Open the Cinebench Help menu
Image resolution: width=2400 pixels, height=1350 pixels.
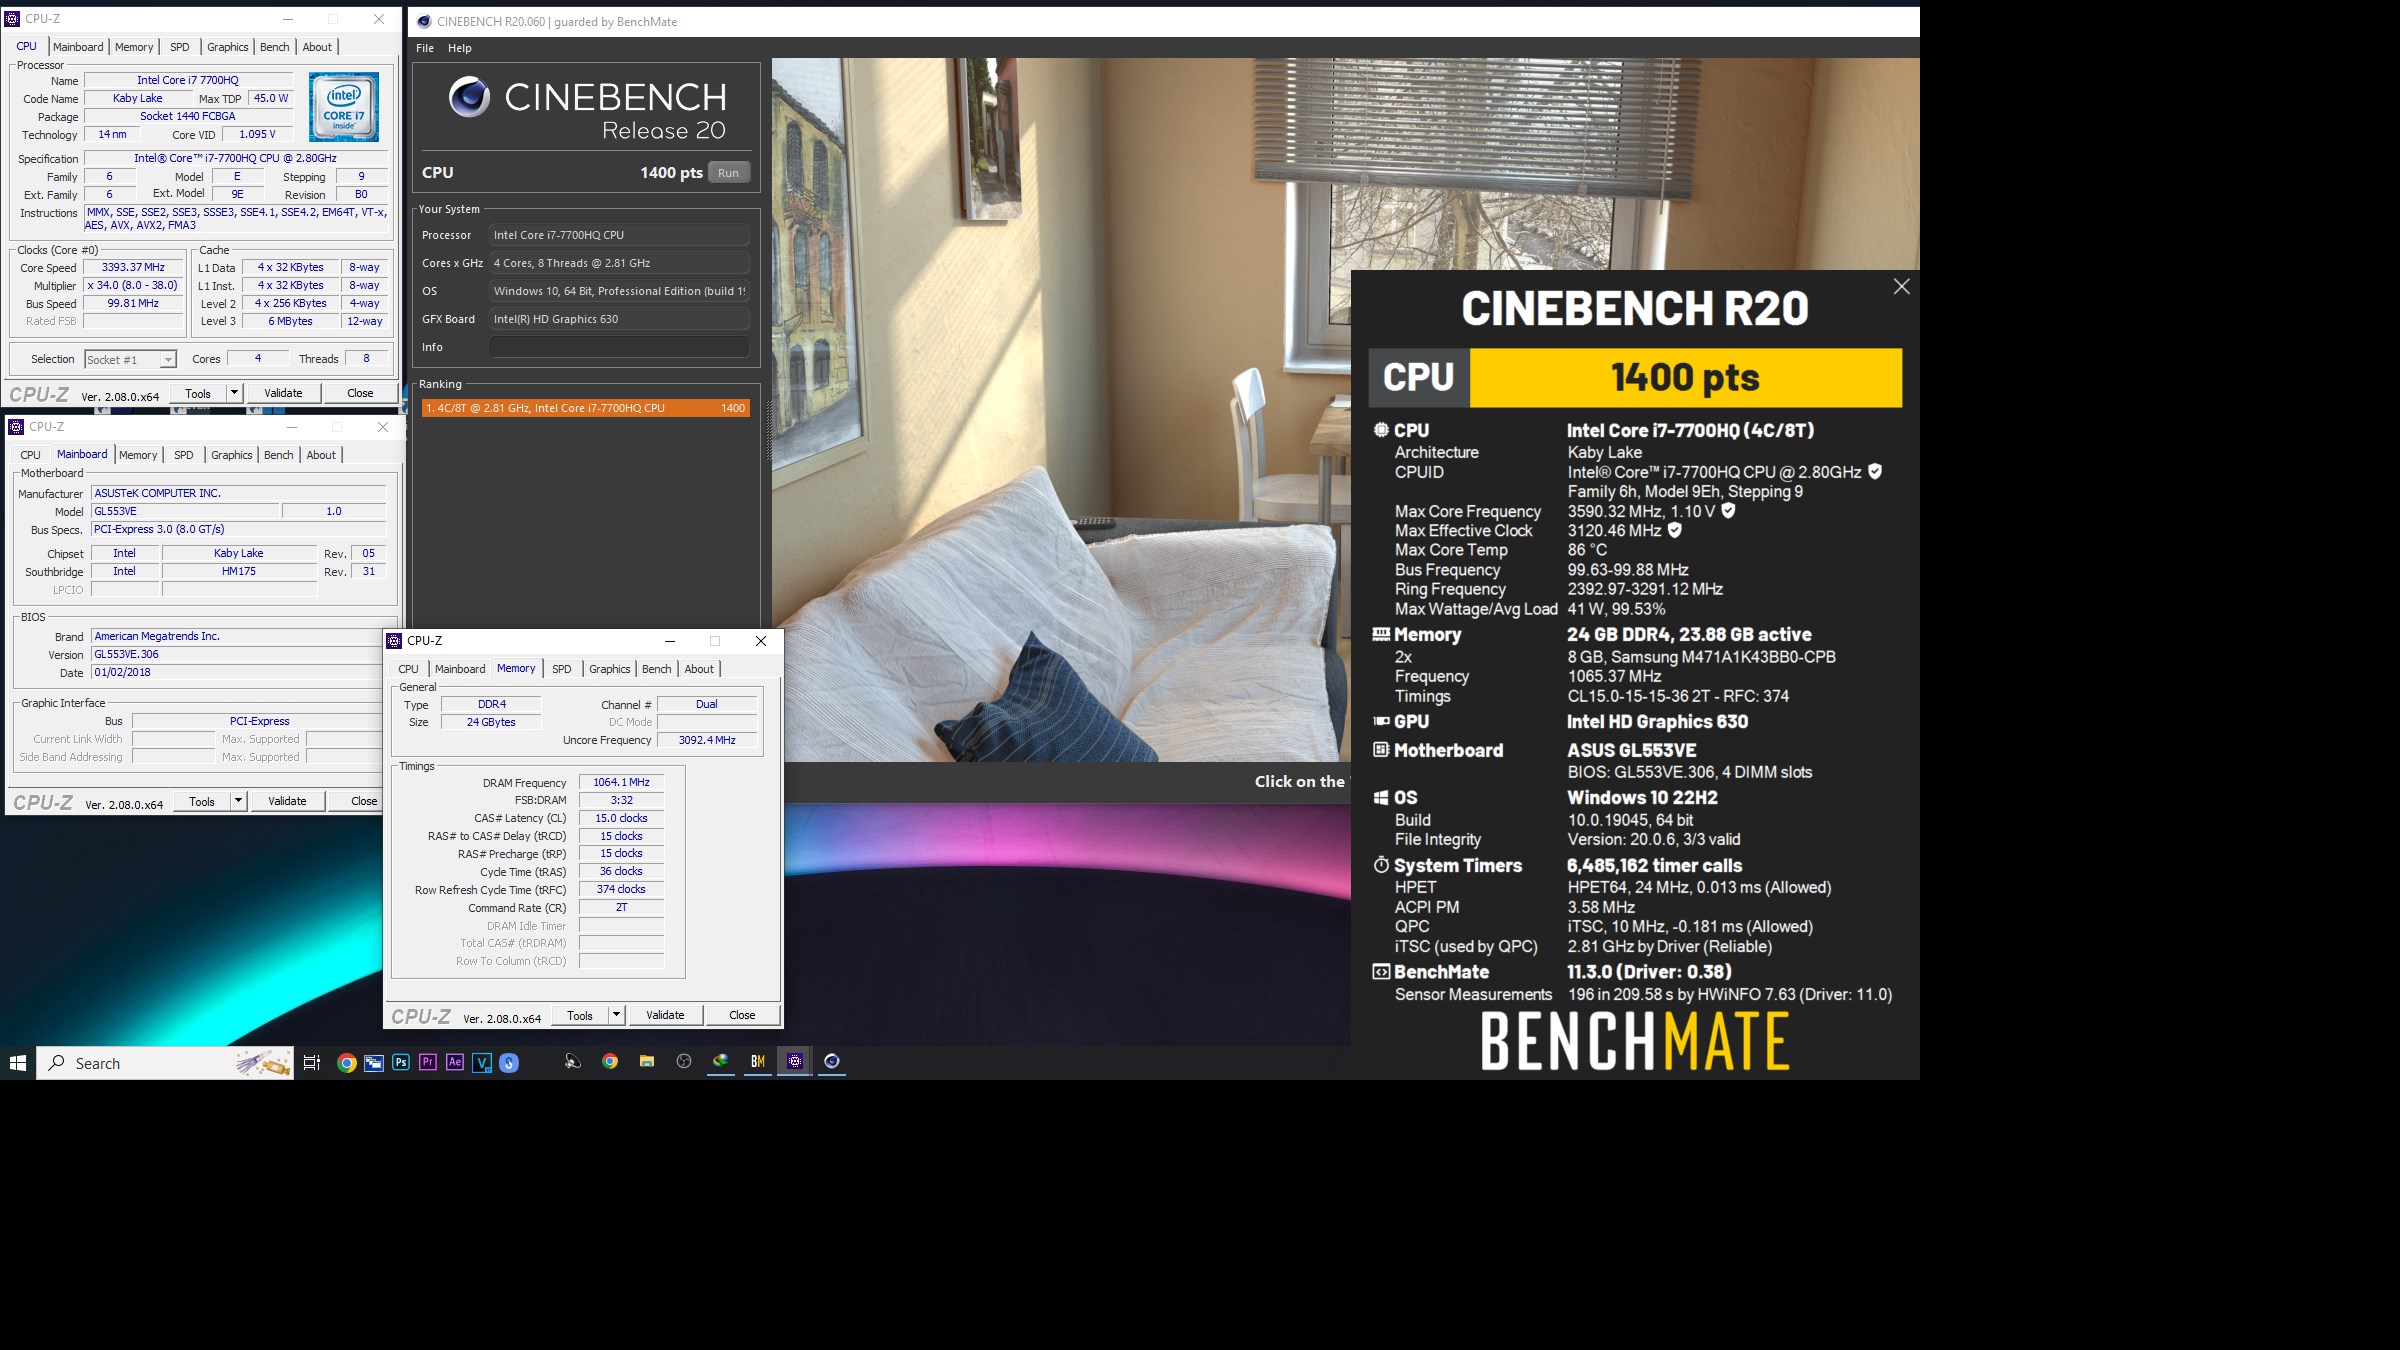pyautogui.click(x=460, y=48)
